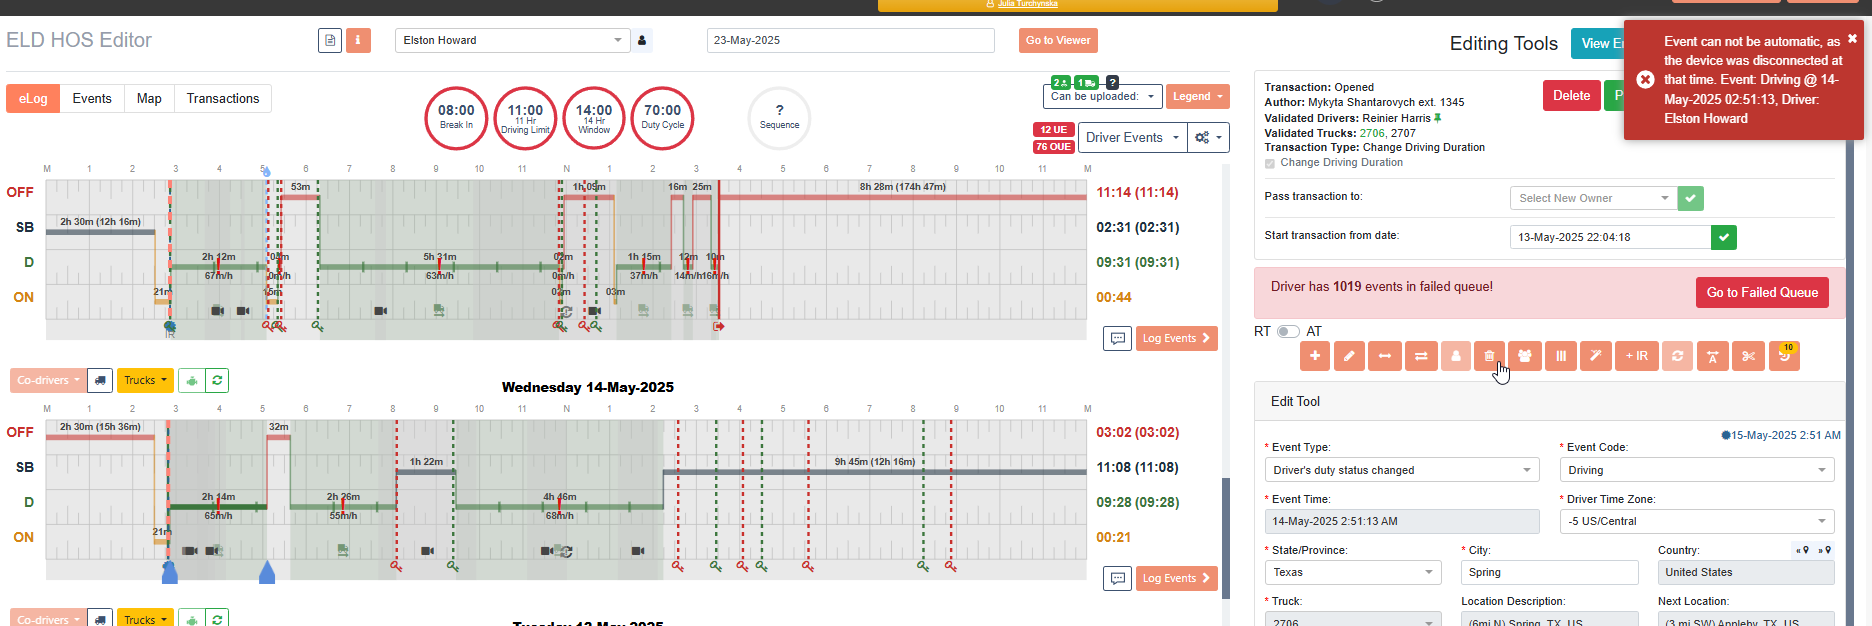
Task: Click the person icon beside driver selector
Action: click(642, 41)
